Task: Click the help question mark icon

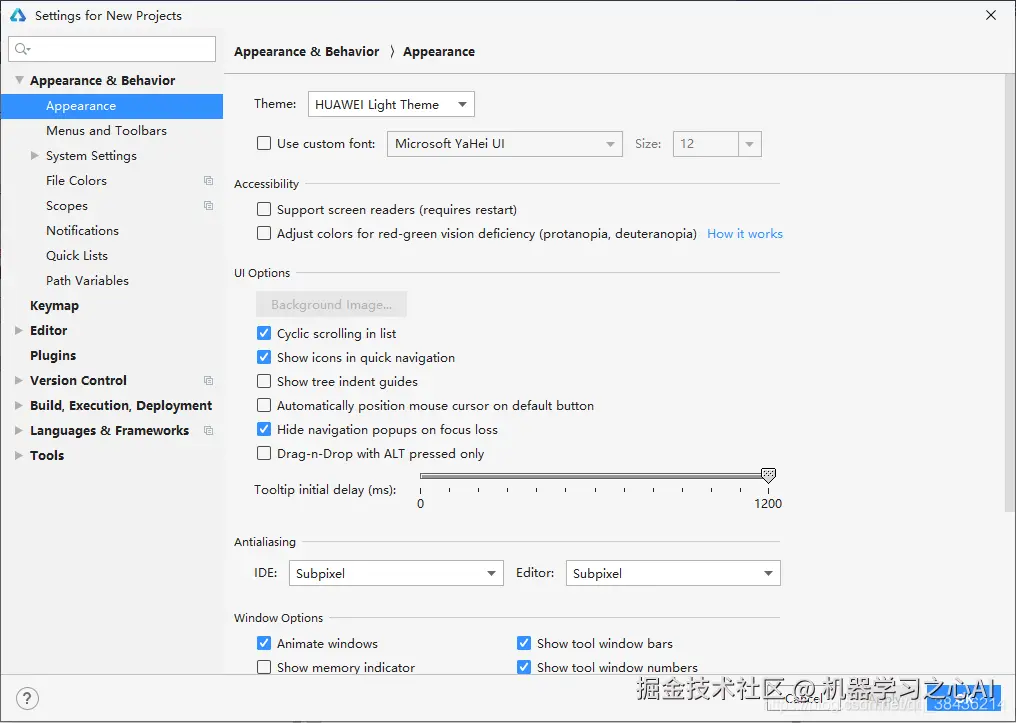Action: click(x=27, y=698)
